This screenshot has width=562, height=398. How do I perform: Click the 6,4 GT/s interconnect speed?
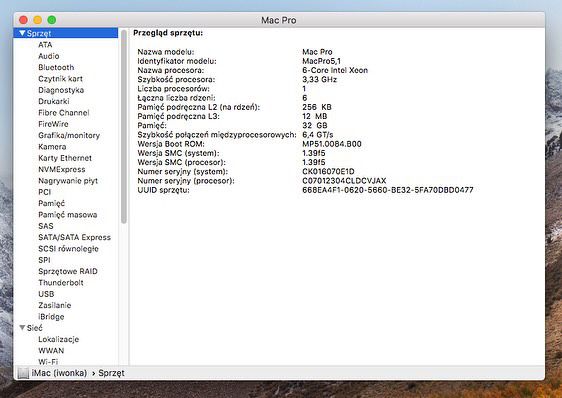[318, 135]
